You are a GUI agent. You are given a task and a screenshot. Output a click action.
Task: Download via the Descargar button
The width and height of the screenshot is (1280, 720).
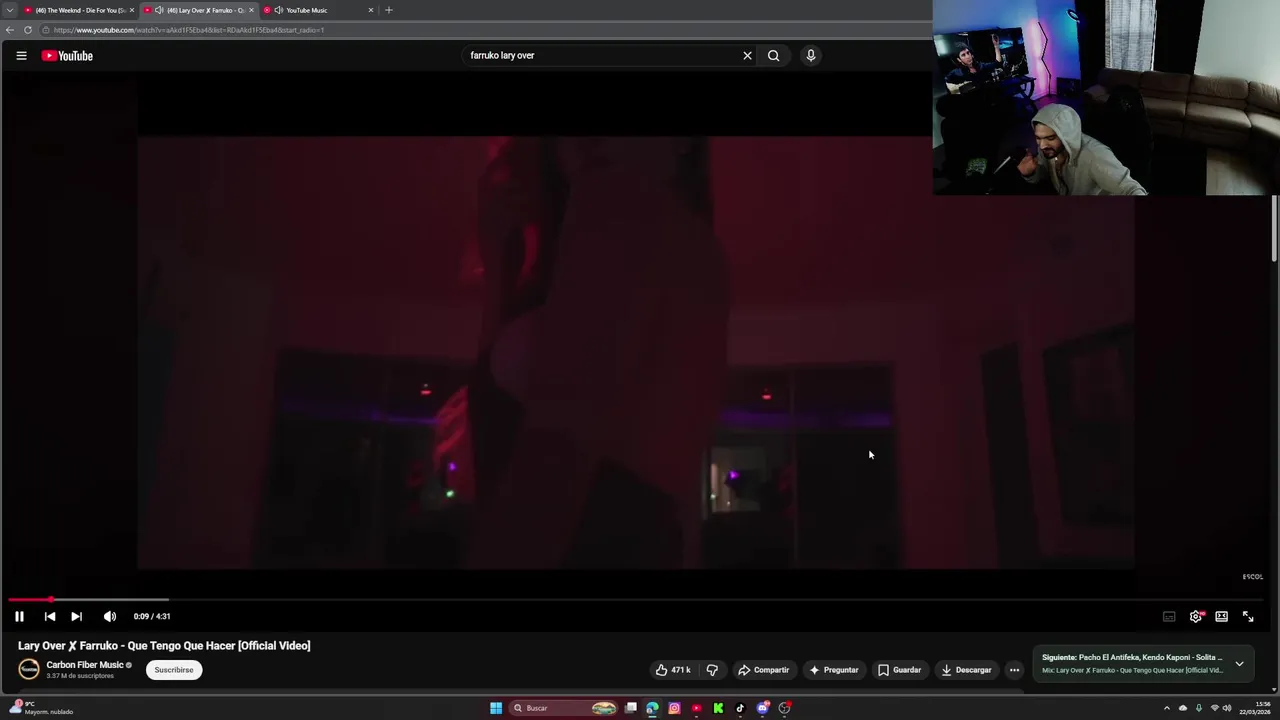coord(966,670)
